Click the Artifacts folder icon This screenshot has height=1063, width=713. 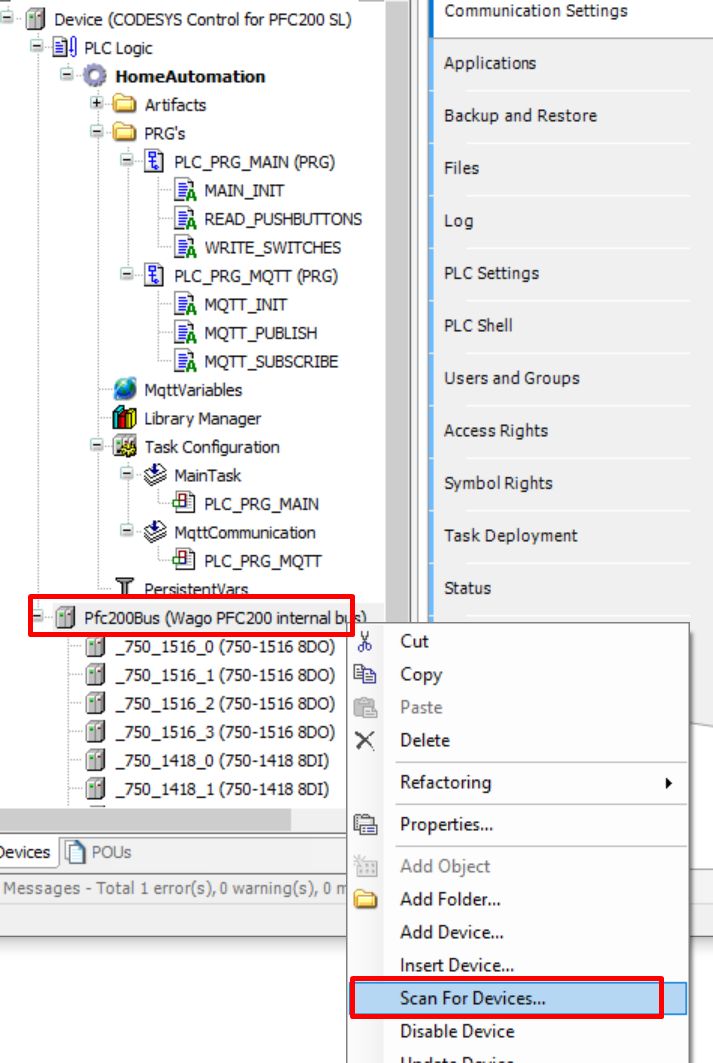[x=125, y=104]
